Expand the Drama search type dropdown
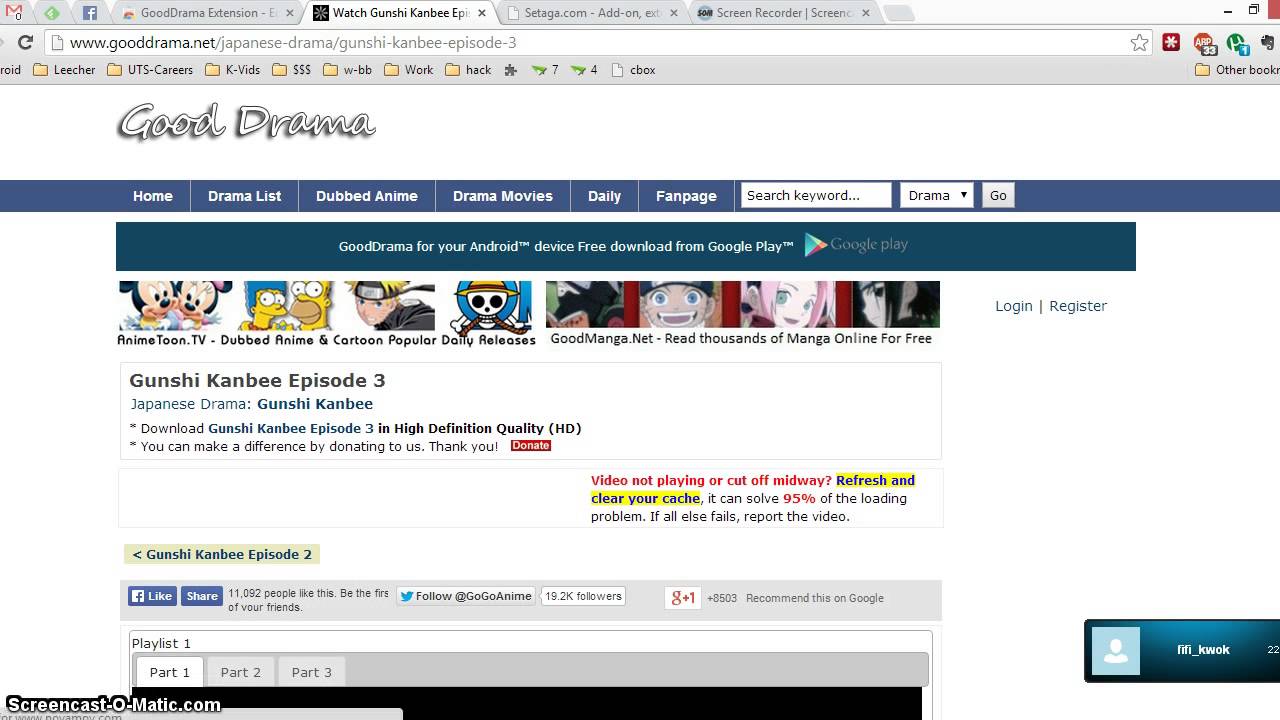Viewport: 1280px width, 720px height. point(937,195)
